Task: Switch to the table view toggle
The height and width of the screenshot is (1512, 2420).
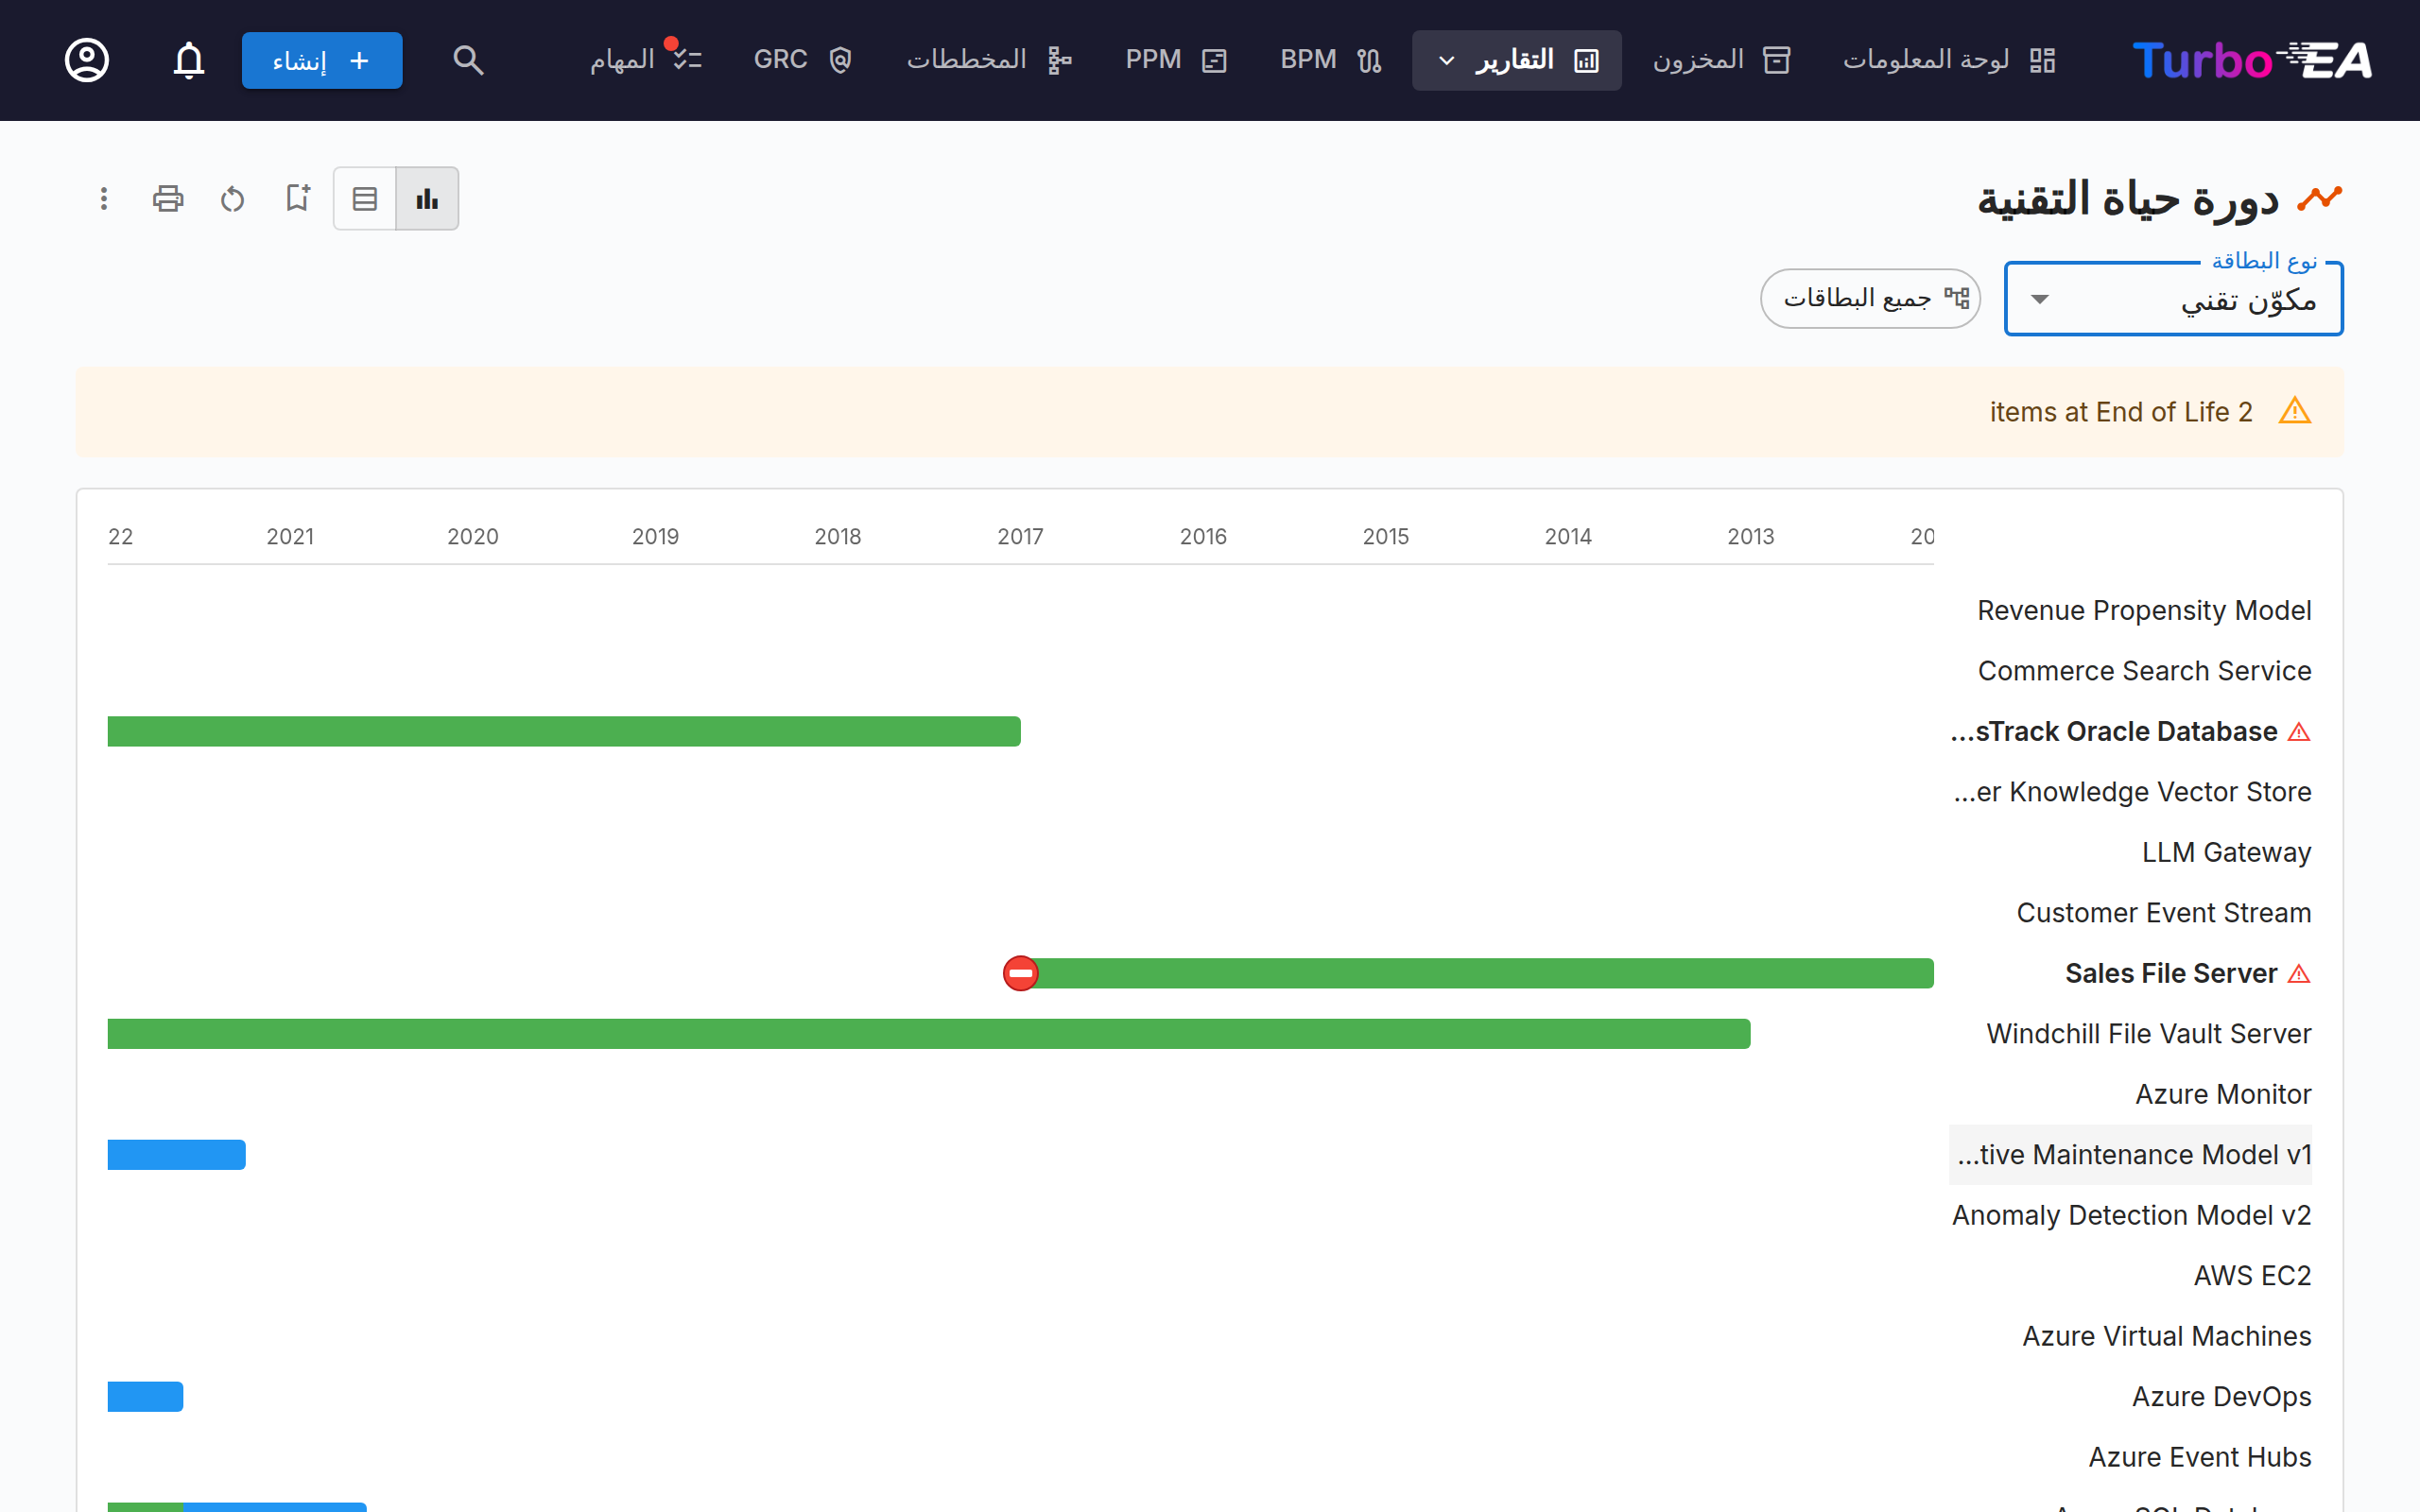Action: point(365,198)
